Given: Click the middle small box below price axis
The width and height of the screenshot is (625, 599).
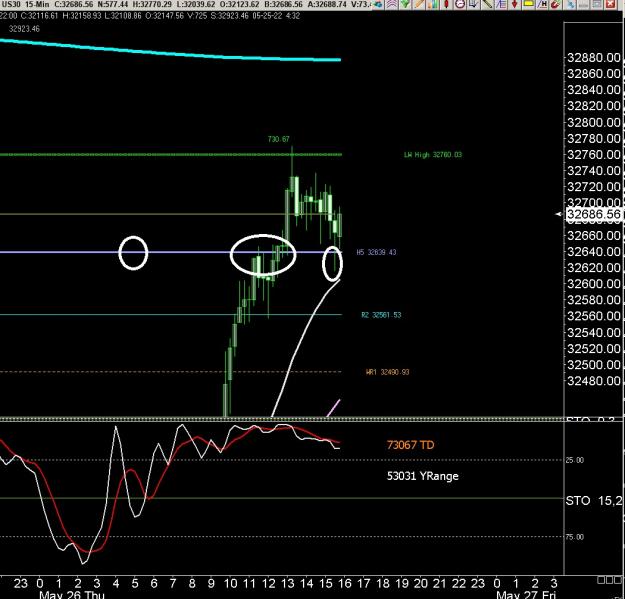Looking at the screenshot, I should click(x=607, y=580).
